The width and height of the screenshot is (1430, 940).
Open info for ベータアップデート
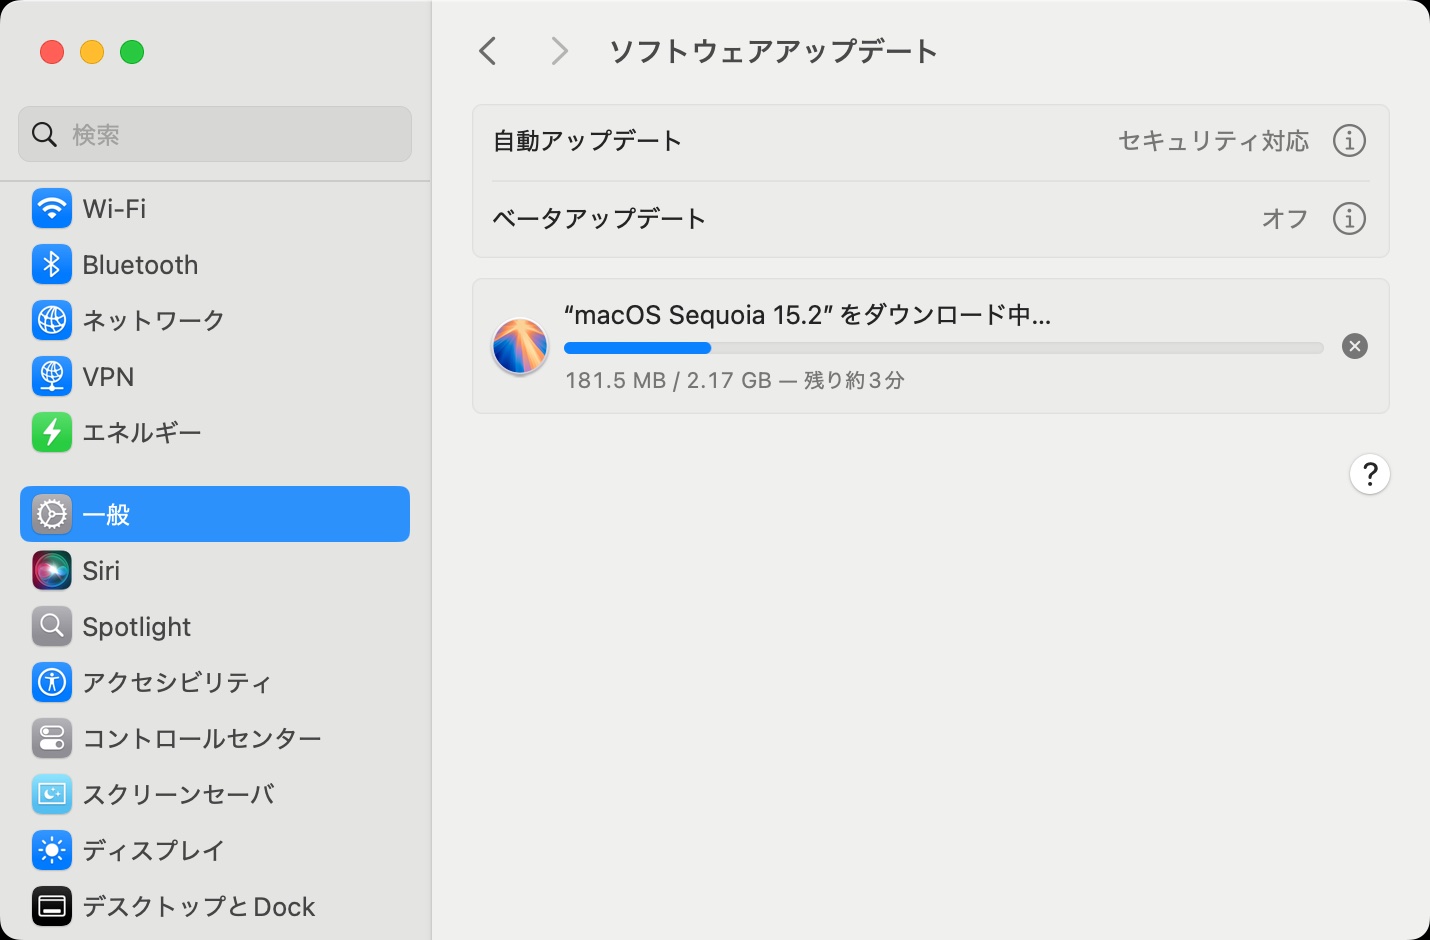click(x=1349, y=218)
